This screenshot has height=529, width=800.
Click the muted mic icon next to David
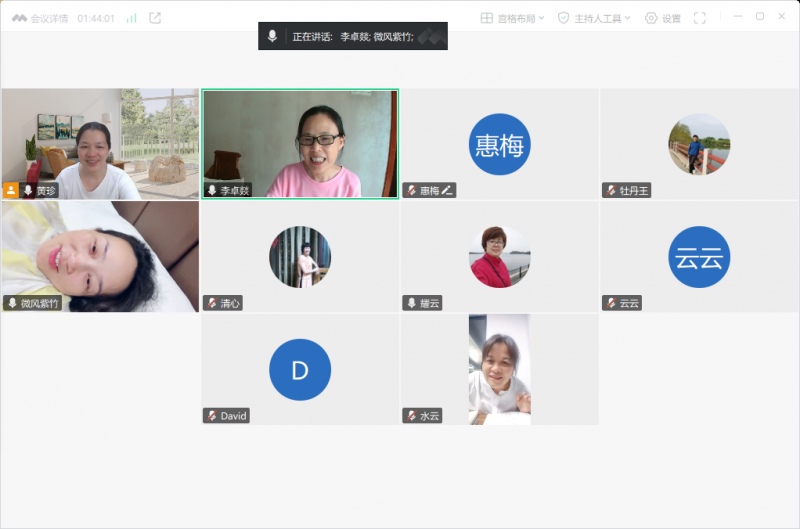tap(211, 416)
